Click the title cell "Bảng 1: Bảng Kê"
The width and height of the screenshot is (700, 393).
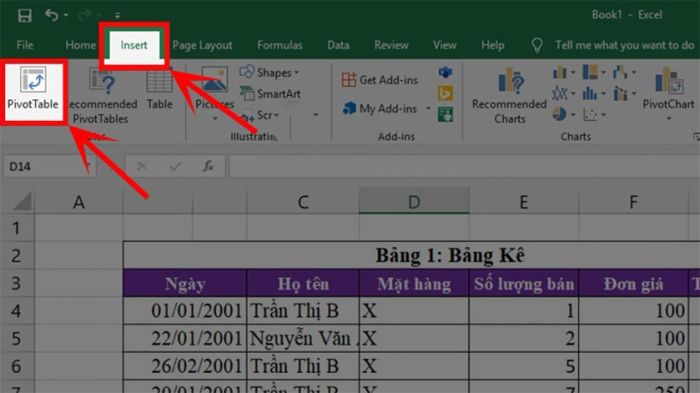pyautogui.click(x=450, y=255)
